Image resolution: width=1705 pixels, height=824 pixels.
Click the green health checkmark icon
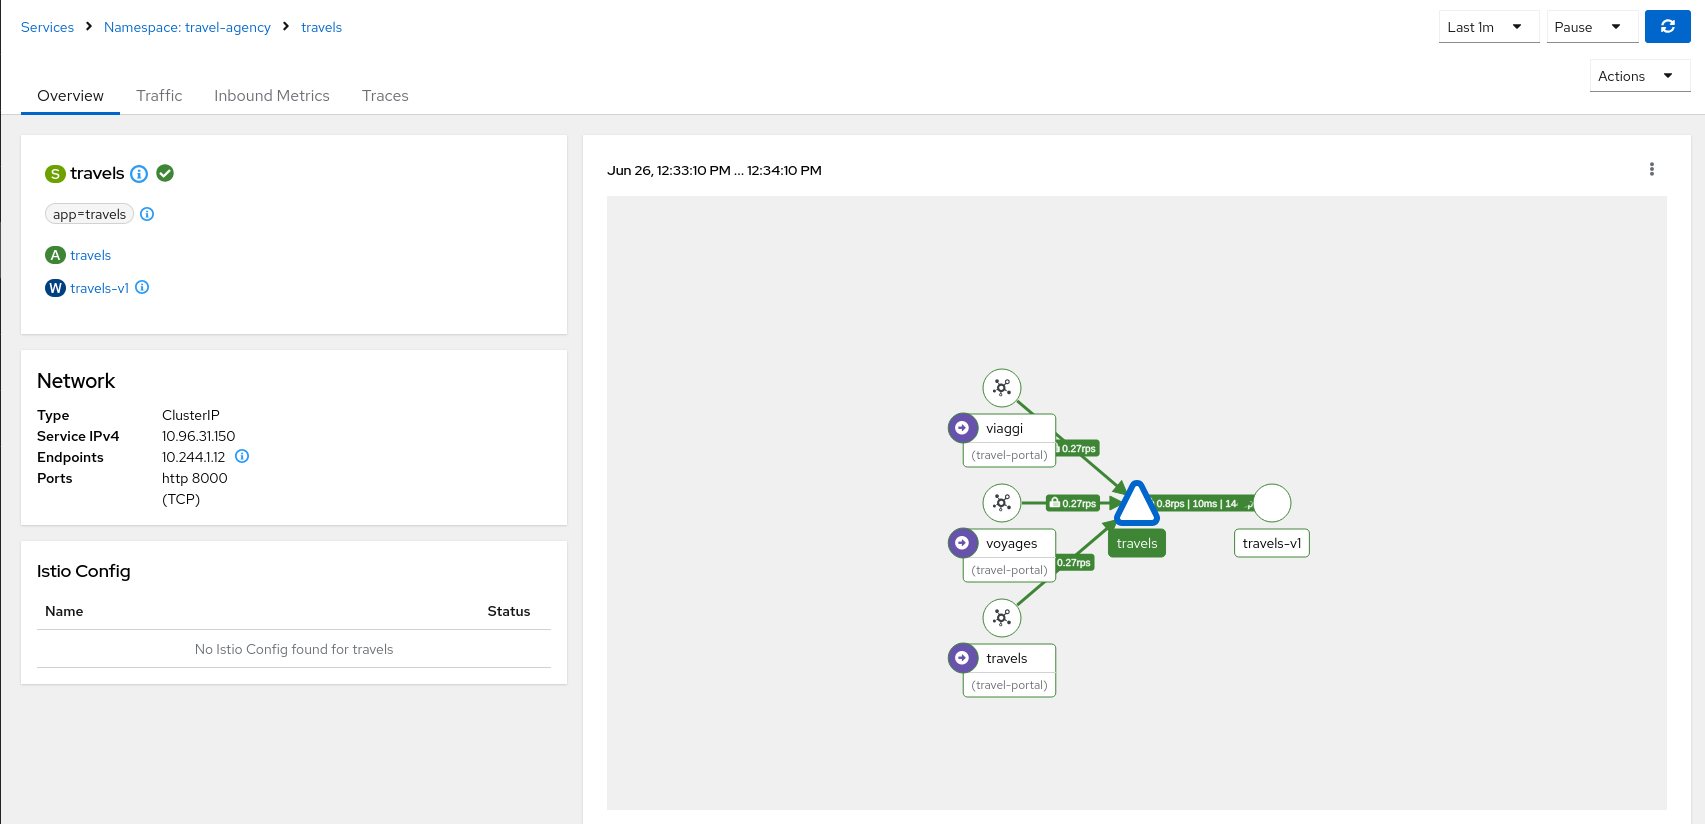[x=166, y=173]
